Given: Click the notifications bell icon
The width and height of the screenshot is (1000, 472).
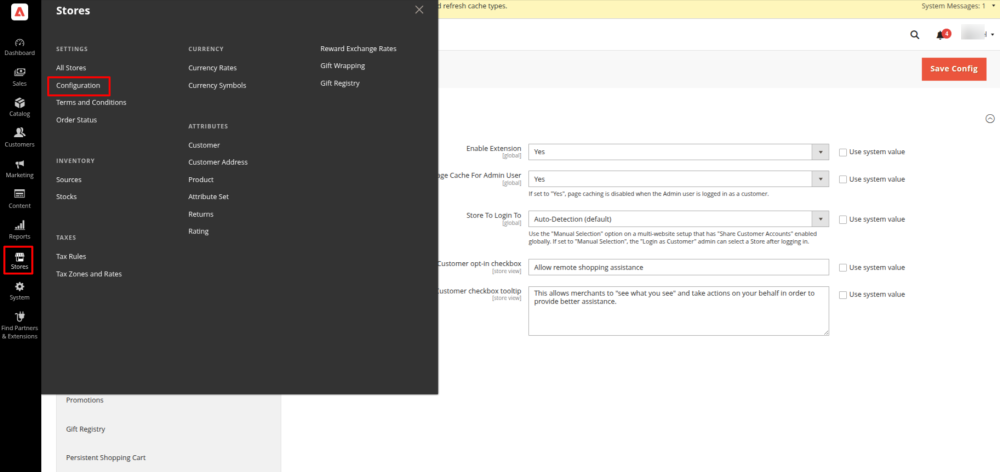Looking at the screenshot, I should click(x=941, y=34).
